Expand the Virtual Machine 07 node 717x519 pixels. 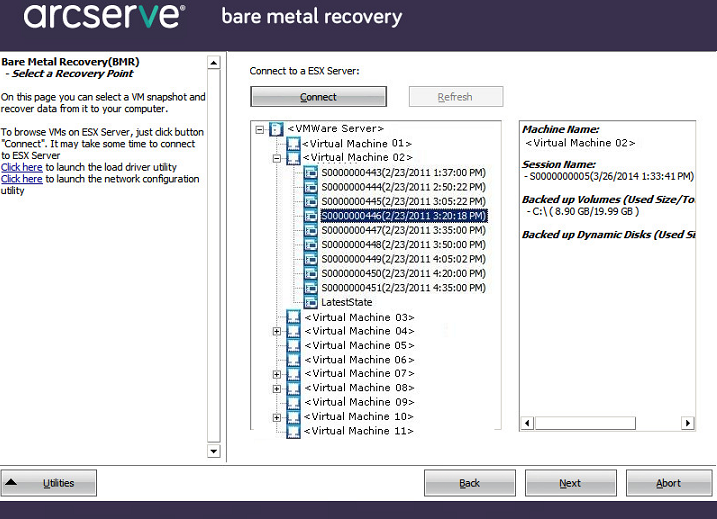277,375
